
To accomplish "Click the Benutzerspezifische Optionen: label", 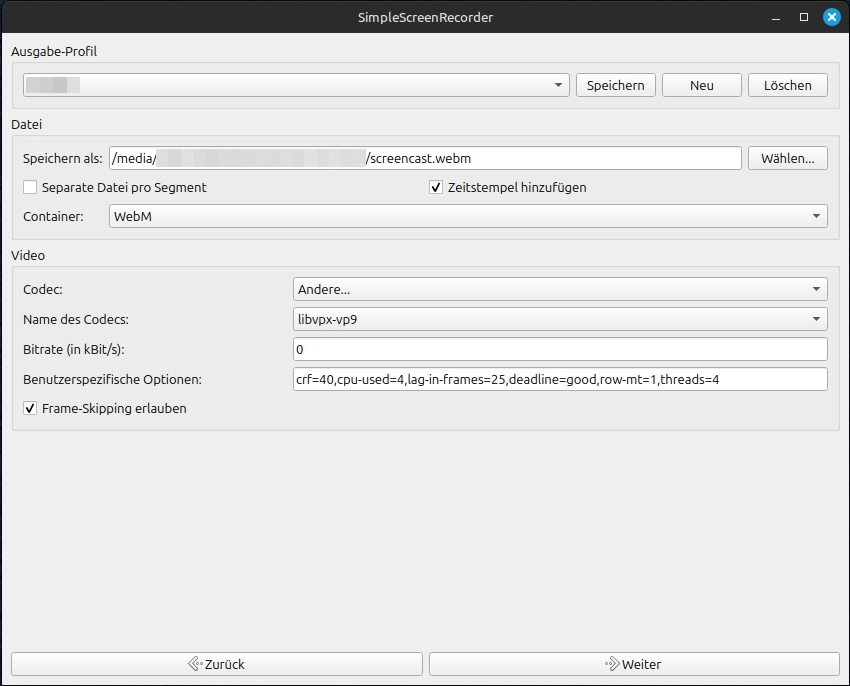I will coord(112,379).
